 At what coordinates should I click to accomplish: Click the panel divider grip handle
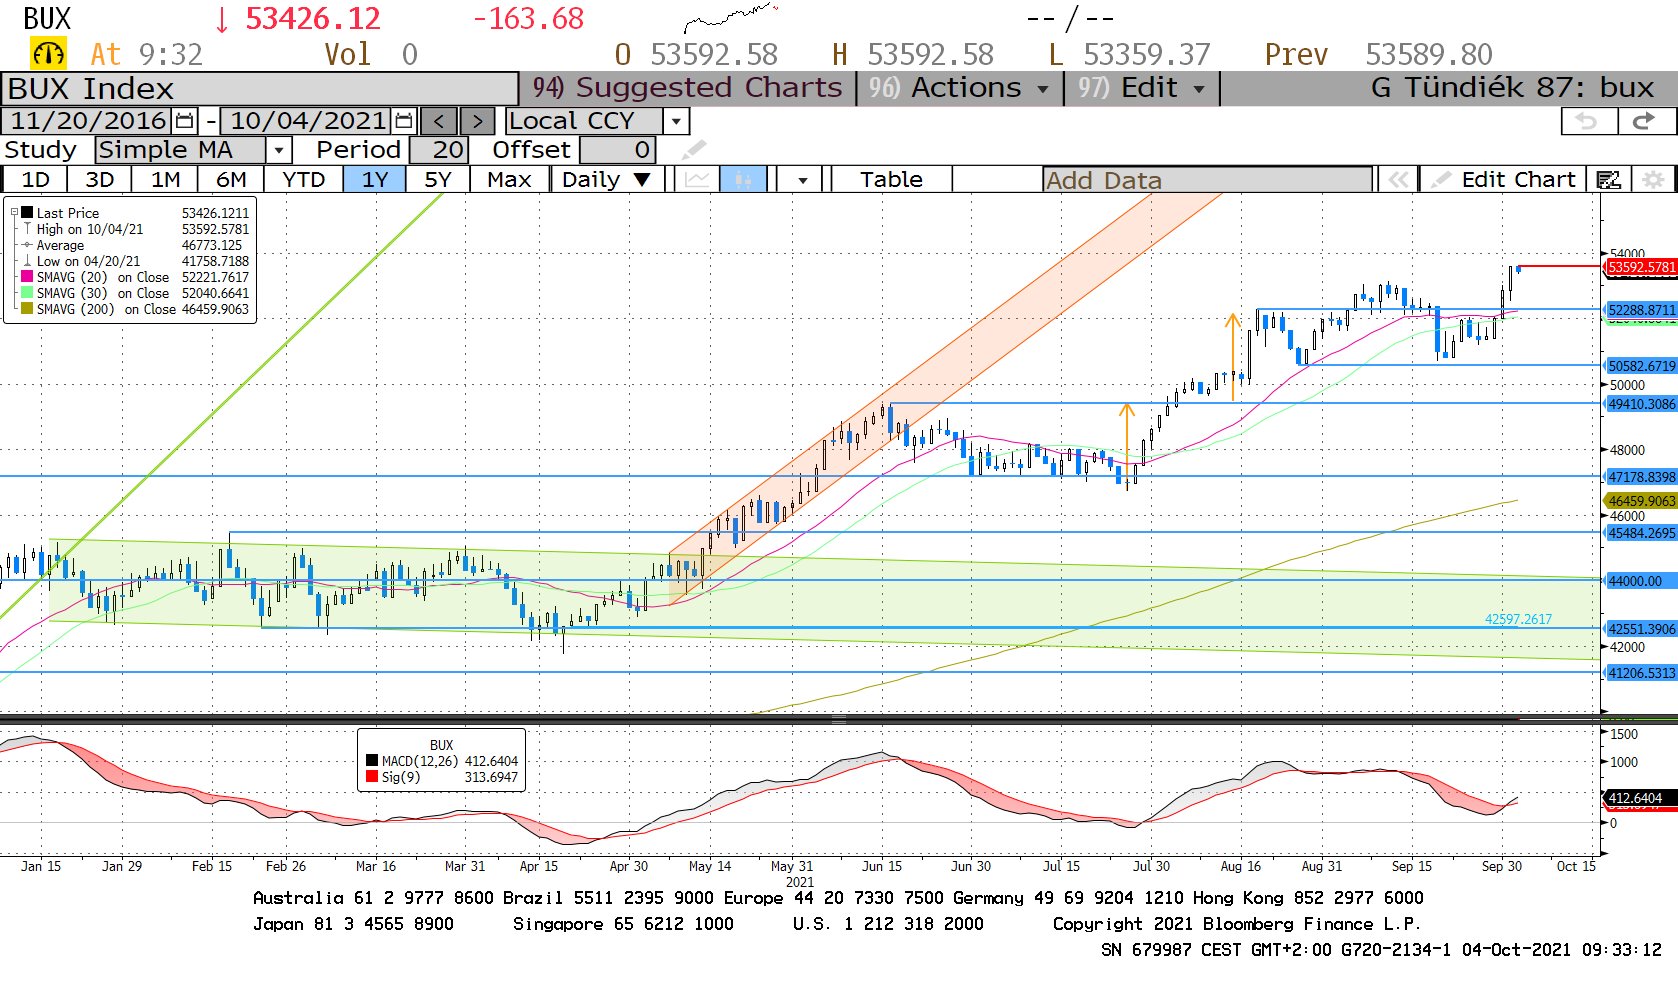839,719
